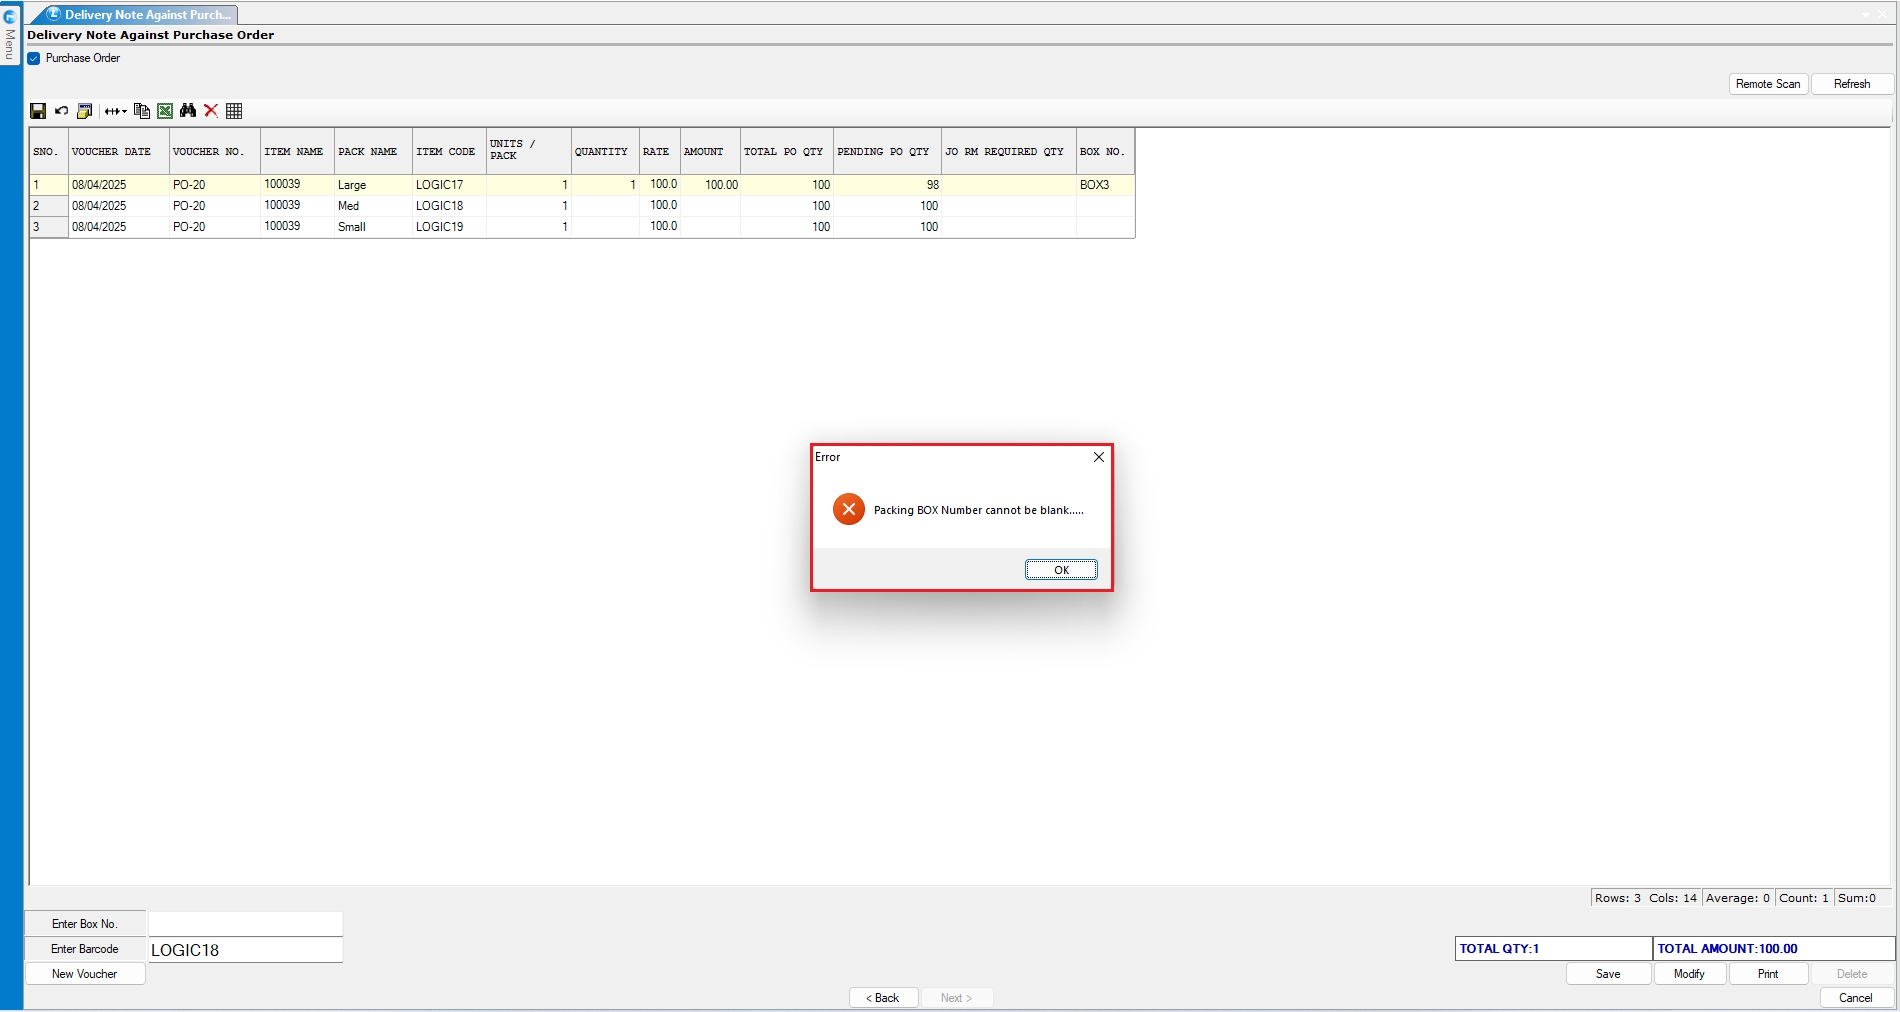The height and width of the screenshot is (1012, 1900).
Task: Close the Error dialog with X
Action: coord(1098,457)
